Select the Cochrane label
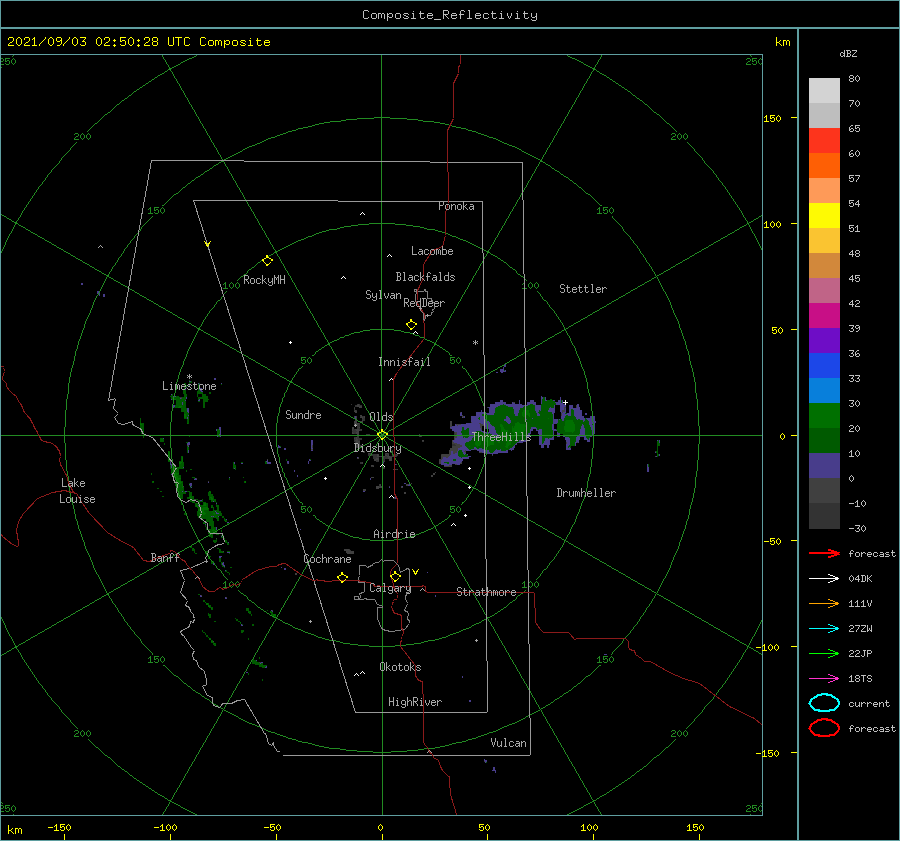Image resolution: width=900 pixels, height=841 pixels. (x=327, y=559)
